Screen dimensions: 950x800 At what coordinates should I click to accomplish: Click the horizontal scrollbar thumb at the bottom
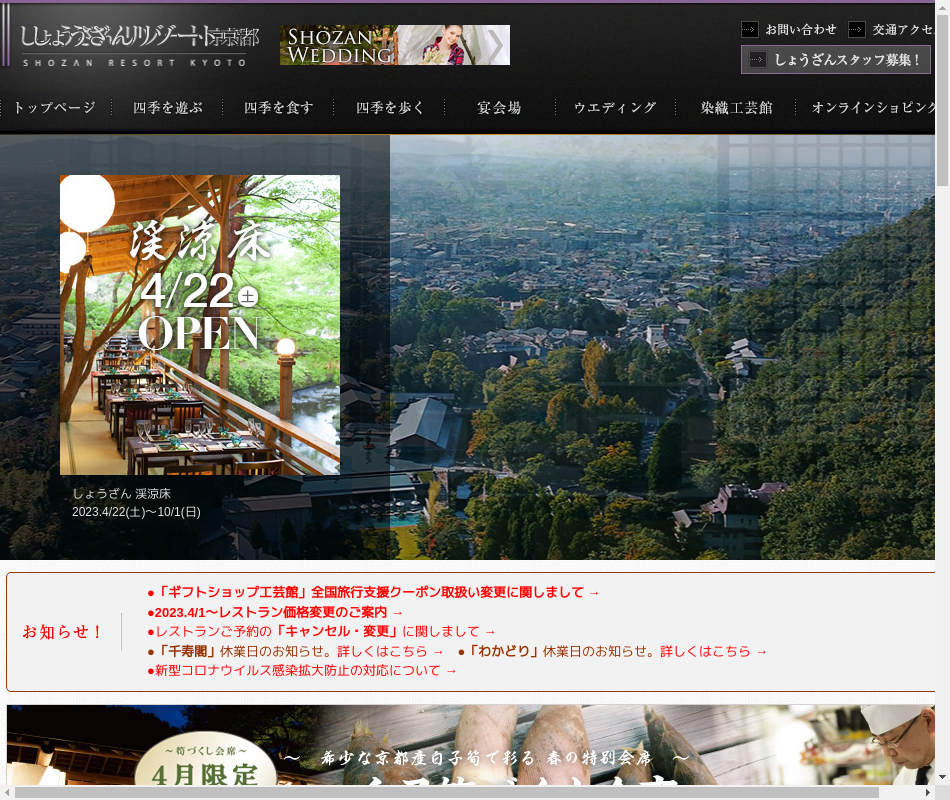coord(446,792)
